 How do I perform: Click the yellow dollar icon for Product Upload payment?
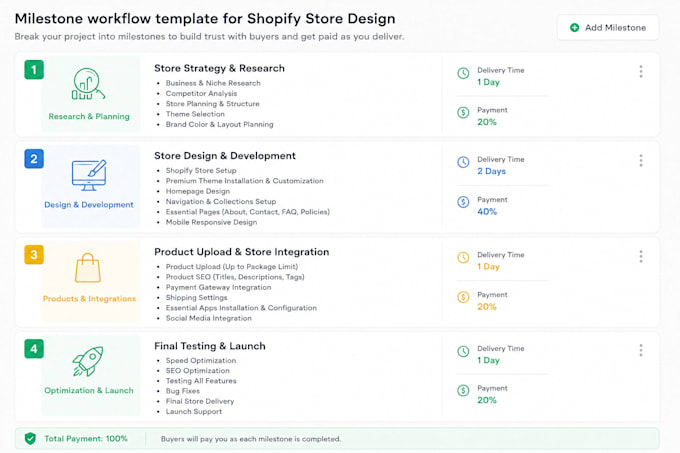click(x=463, y=297)
